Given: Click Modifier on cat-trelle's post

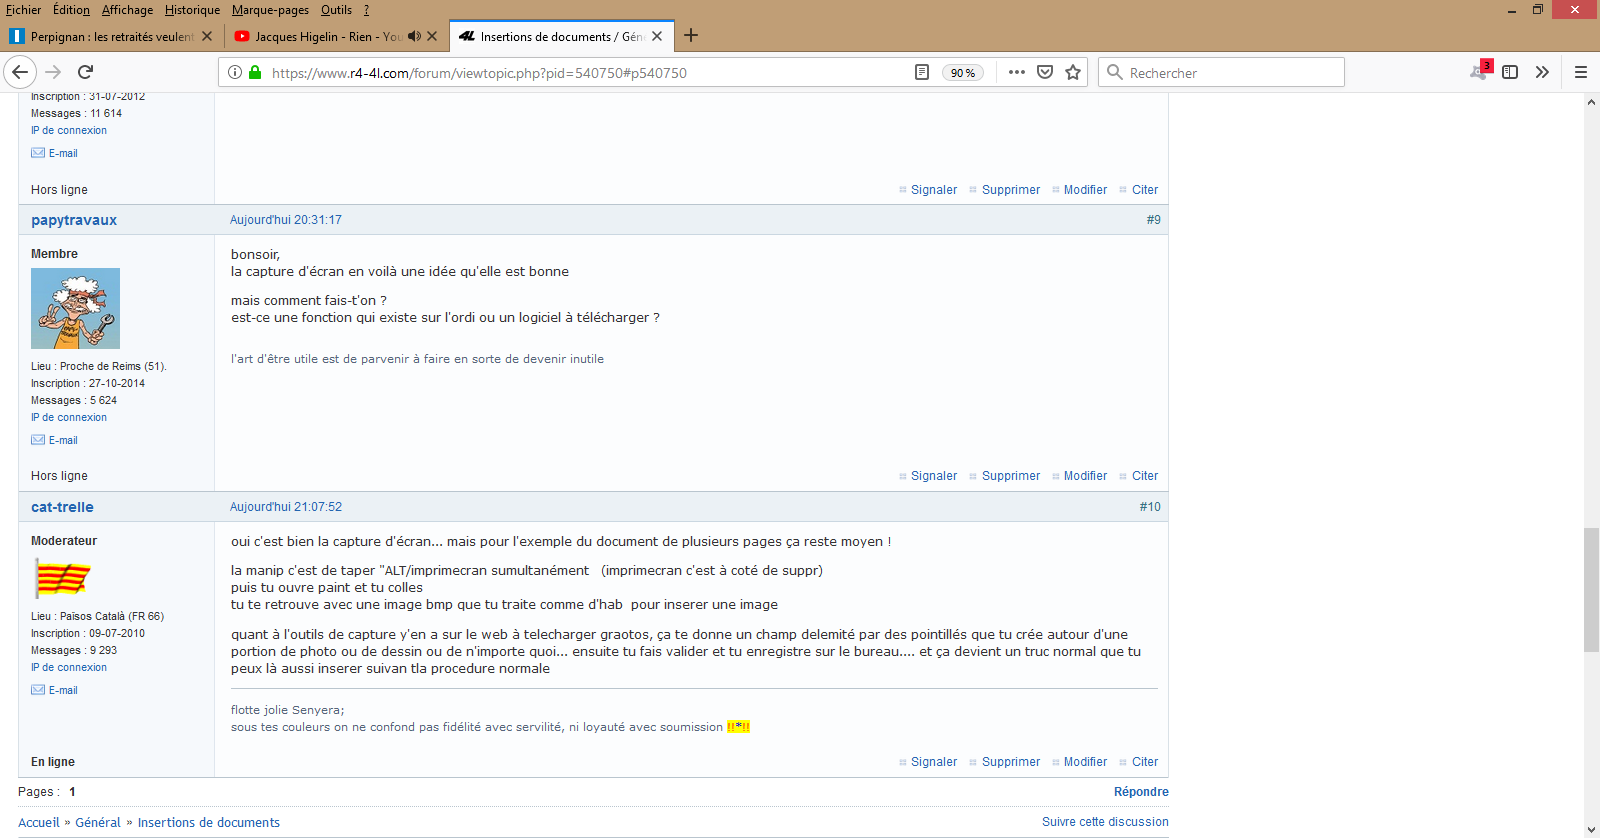Looking at the screenshot, I should [x=1085, y=762].
